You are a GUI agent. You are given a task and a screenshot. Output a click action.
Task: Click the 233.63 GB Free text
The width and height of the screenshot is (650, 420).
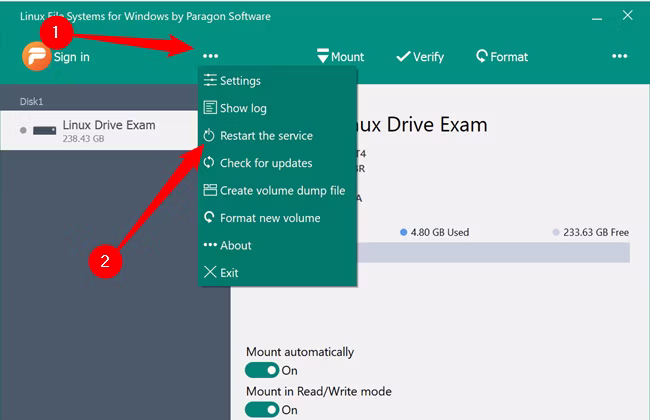point(596,232)
